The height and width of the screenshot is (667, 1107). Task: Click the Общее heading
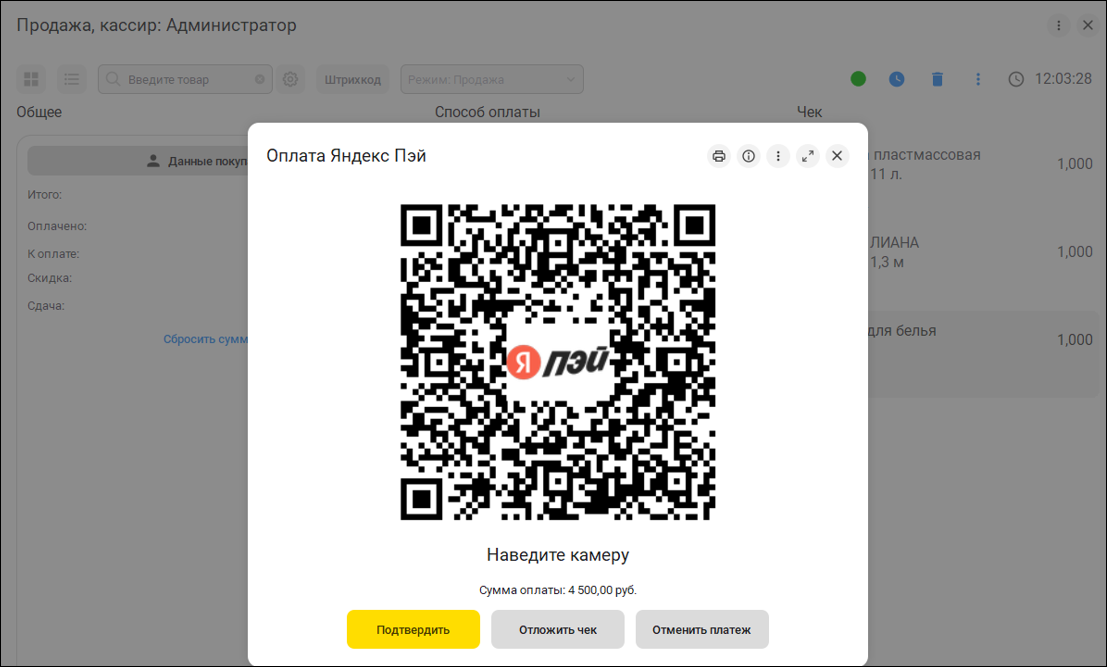(x=39, y=112)
